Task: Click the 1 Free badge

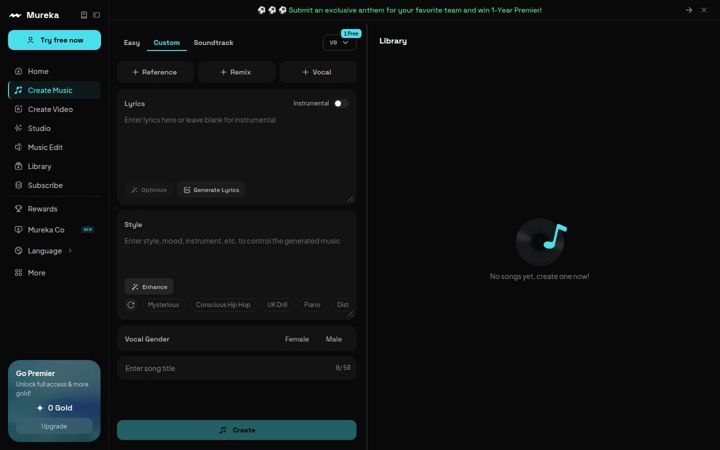Action: 351,34
